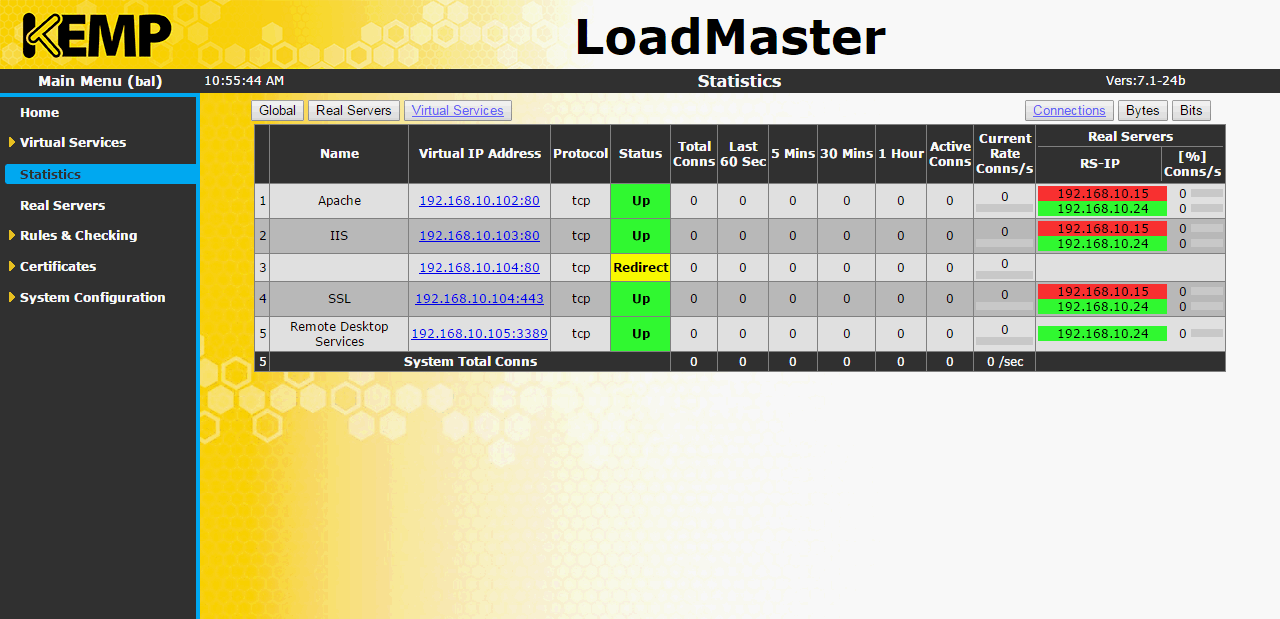The width and height of the screenshot is (1280, 619).
Task: Click Remote Desktop's 192.168.10.24 real server
Action: tap(1102, 334)
